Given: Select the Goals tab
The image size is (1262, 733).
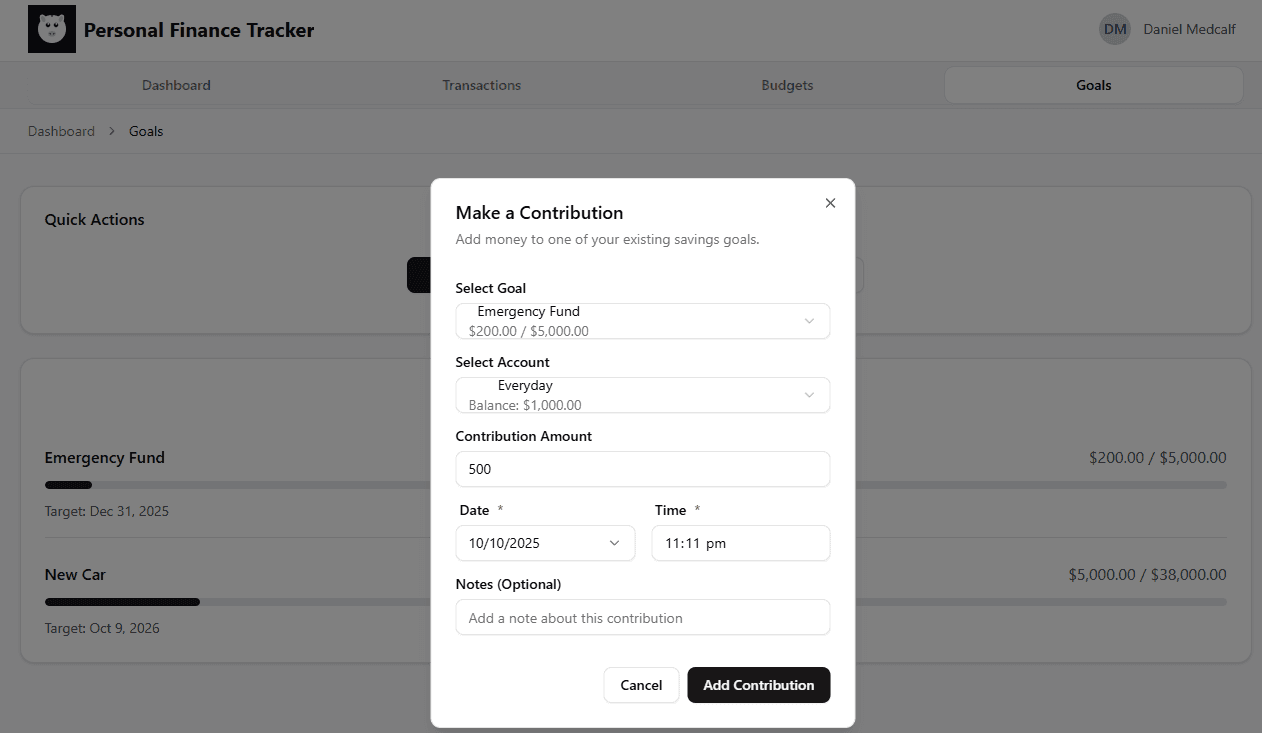Looking at the screenshot, I should [x=1093, y=85].
